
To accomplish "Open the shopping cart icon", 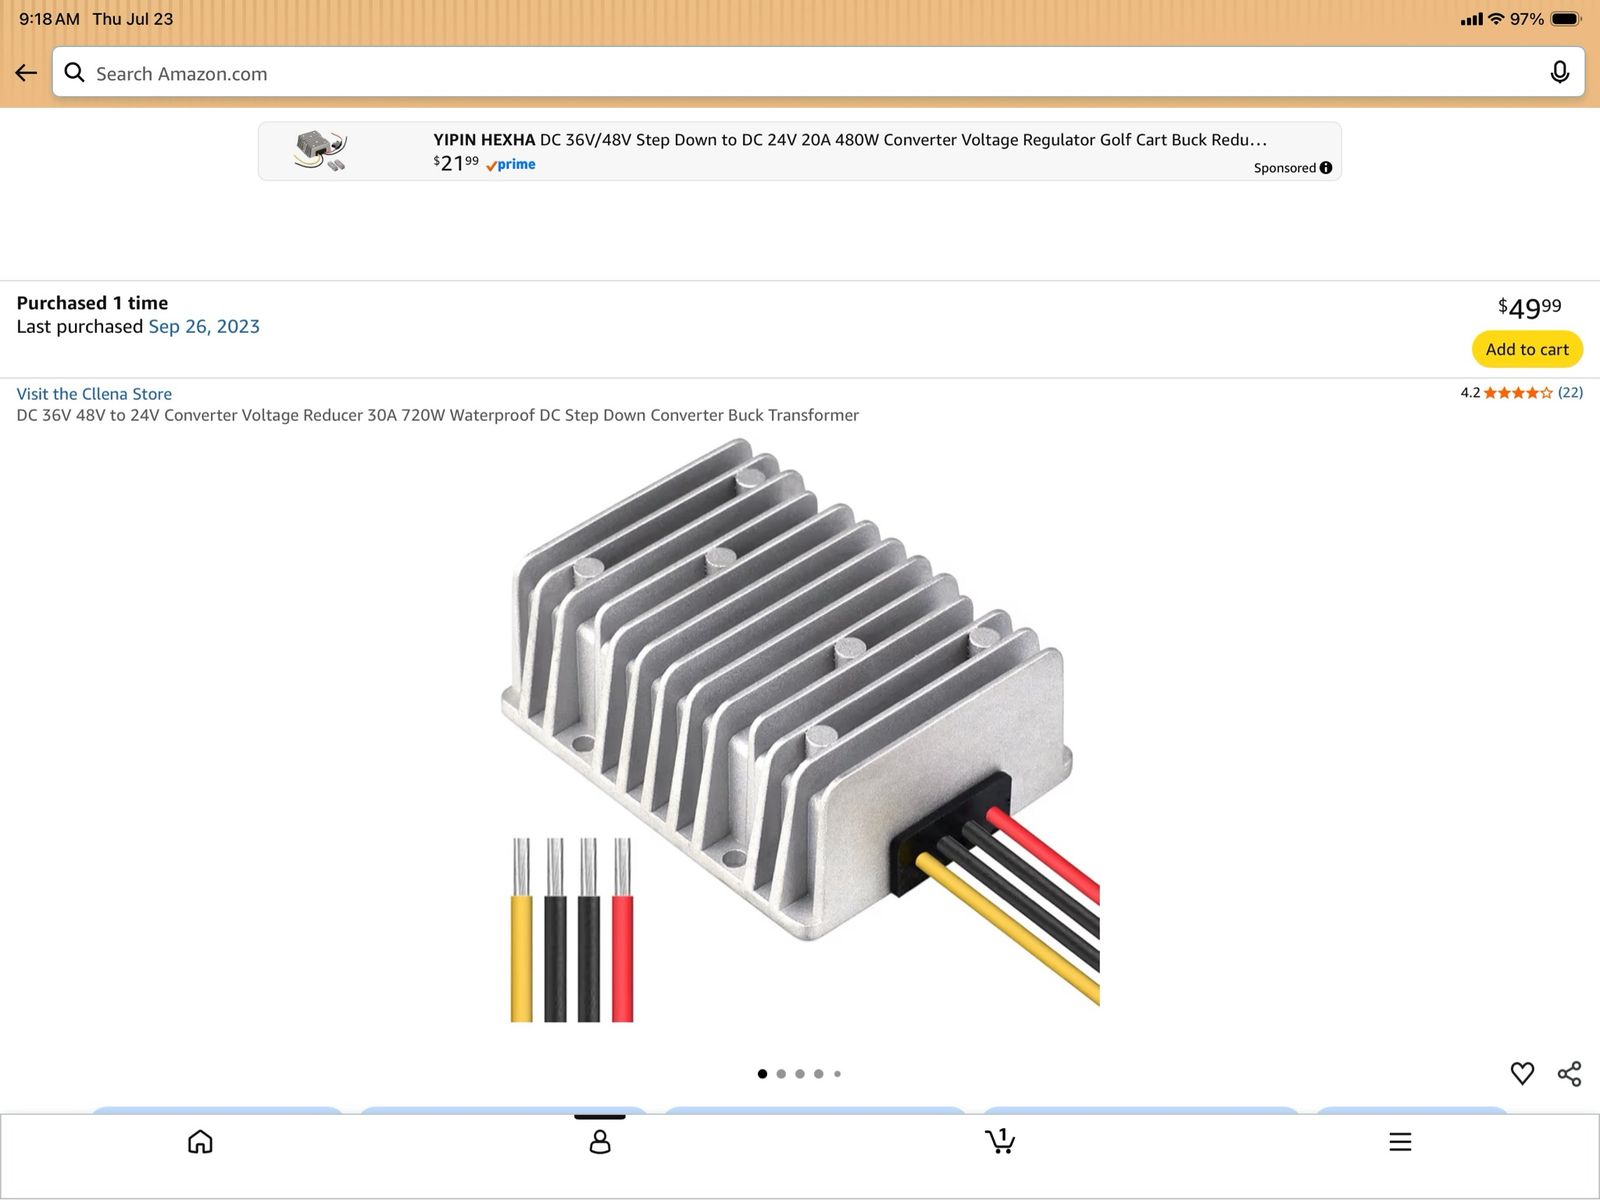I will (x=1000, y=1141).
